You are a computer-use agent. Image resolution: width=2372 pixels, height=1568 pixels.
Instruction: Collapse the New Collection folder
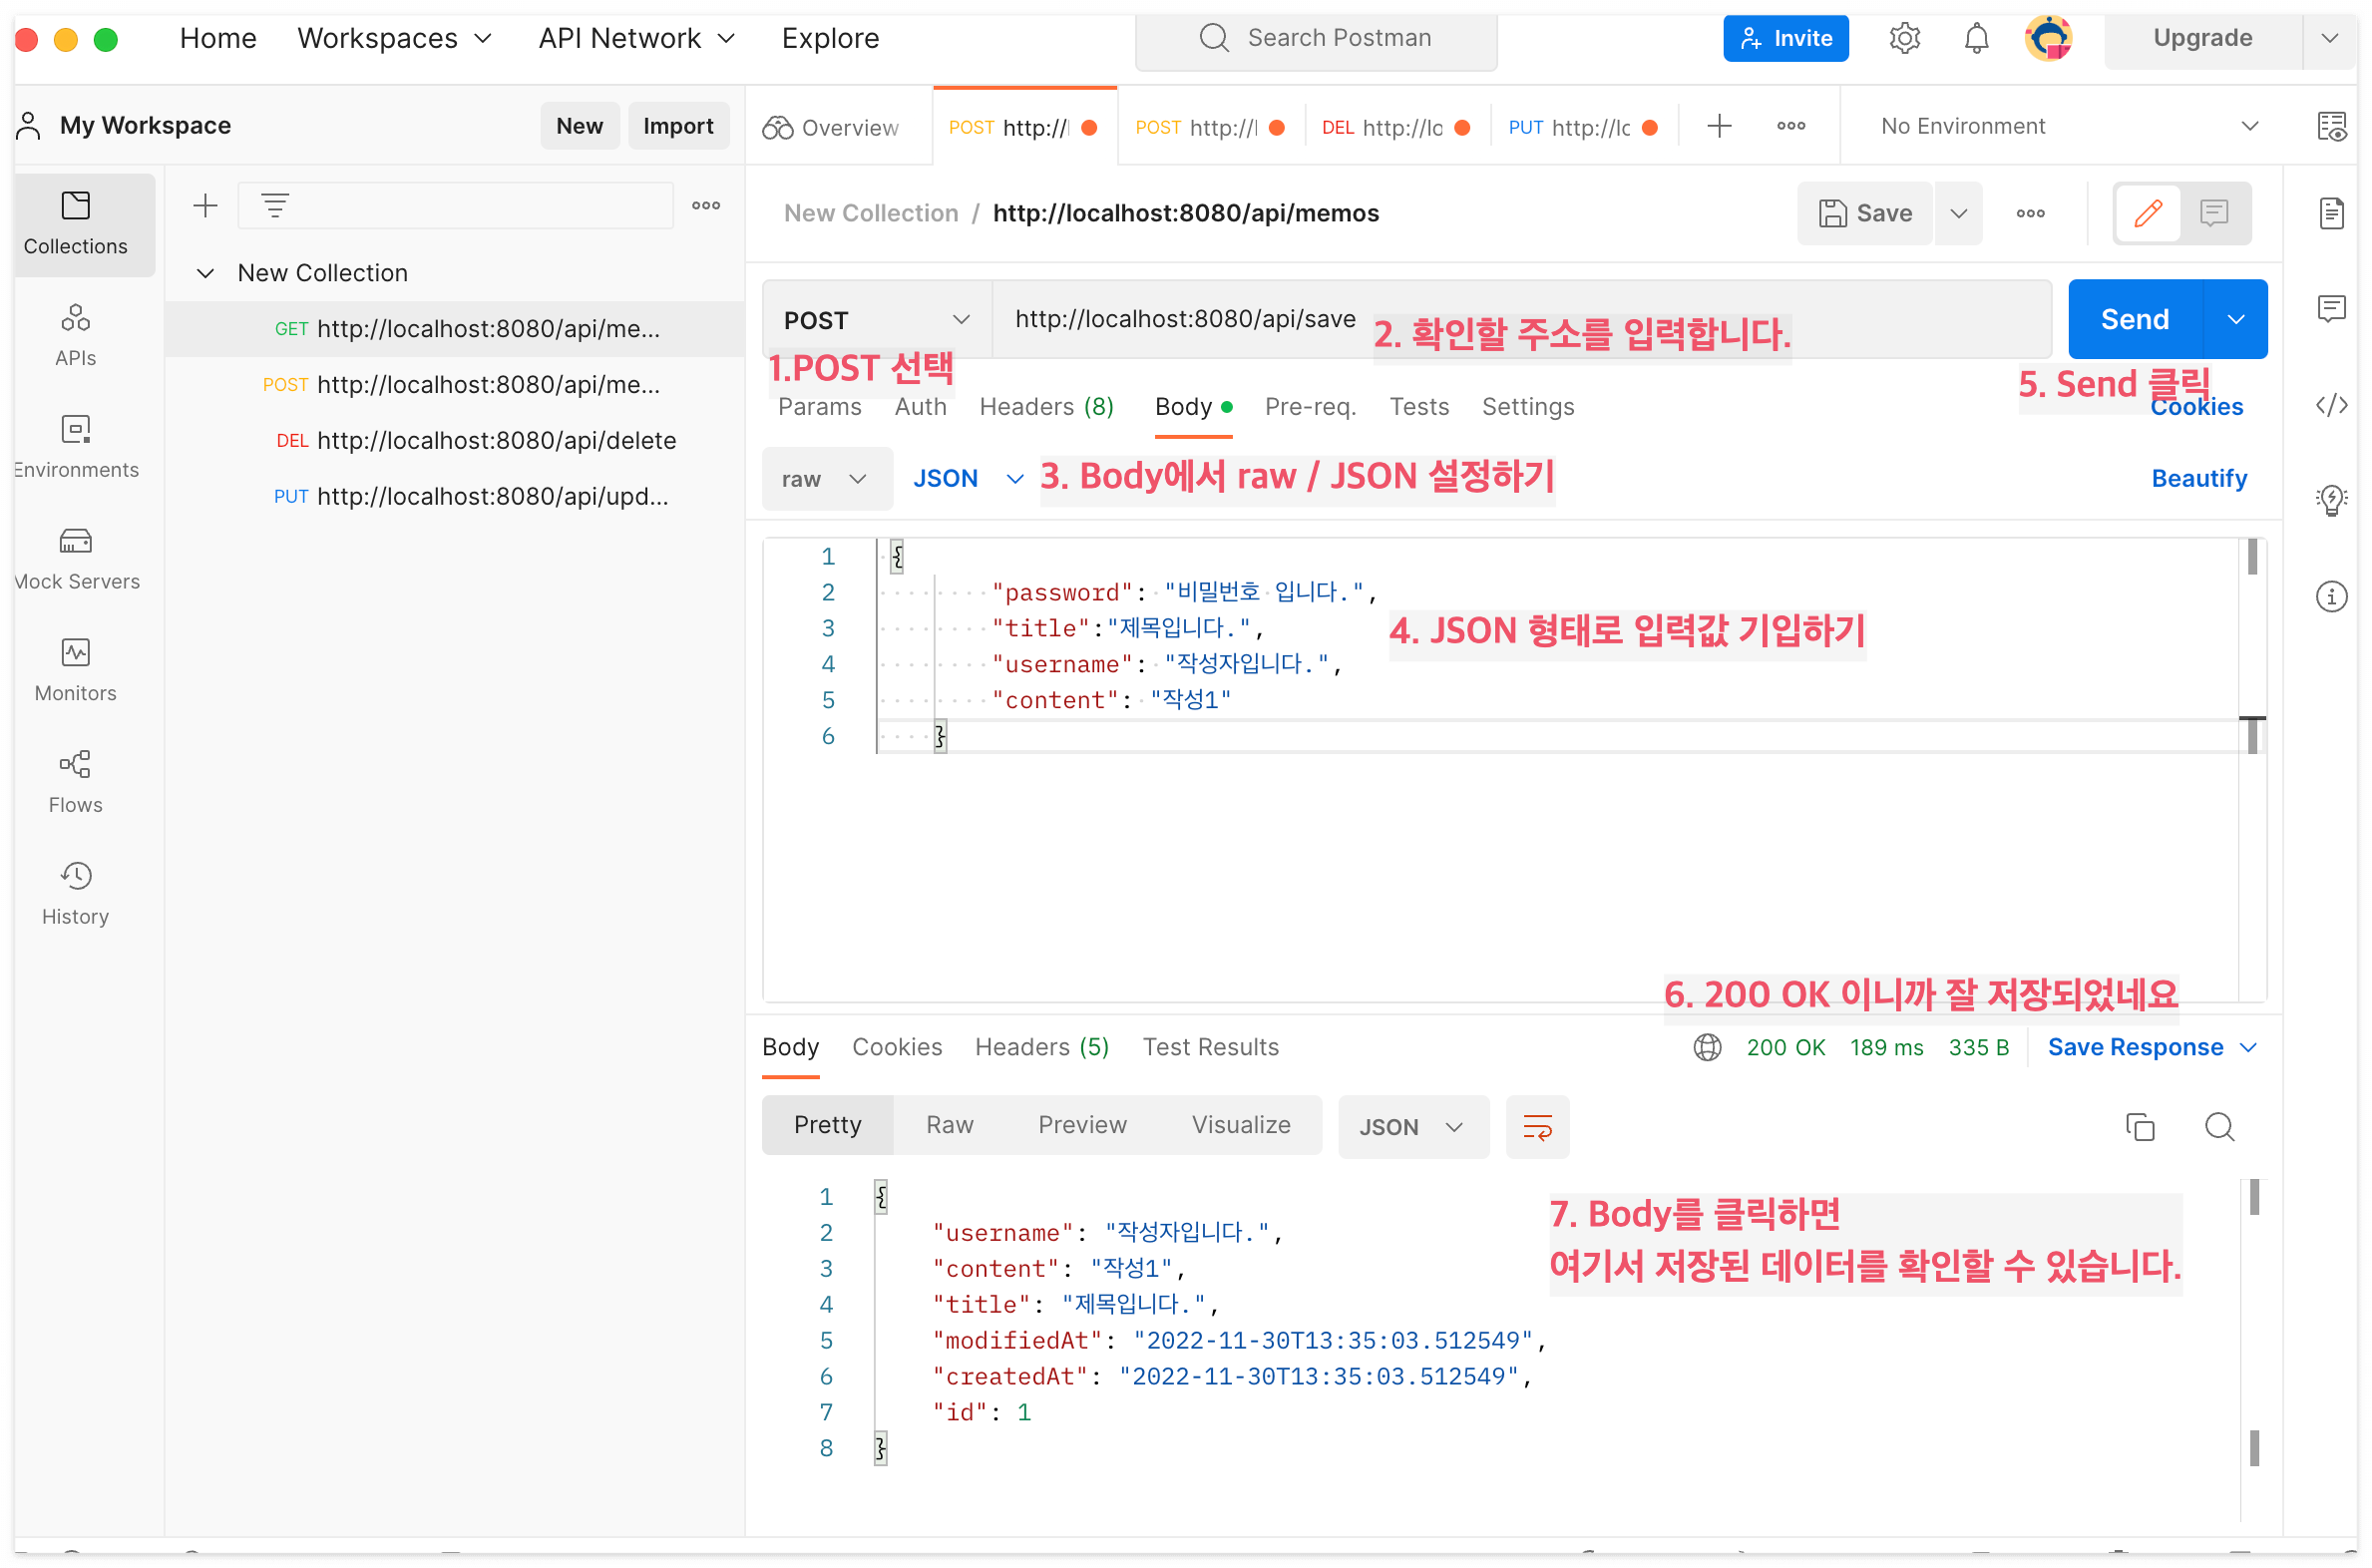(206, 273)
